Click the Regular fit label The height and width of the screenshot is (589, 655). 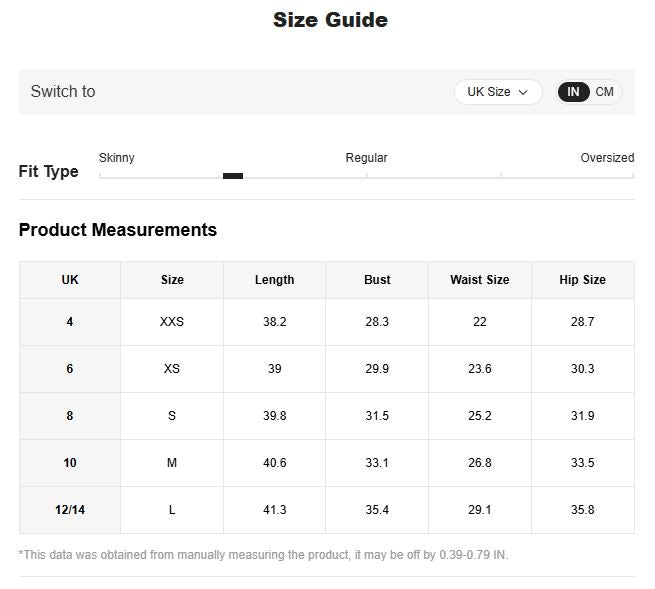(x=366, y=158)
